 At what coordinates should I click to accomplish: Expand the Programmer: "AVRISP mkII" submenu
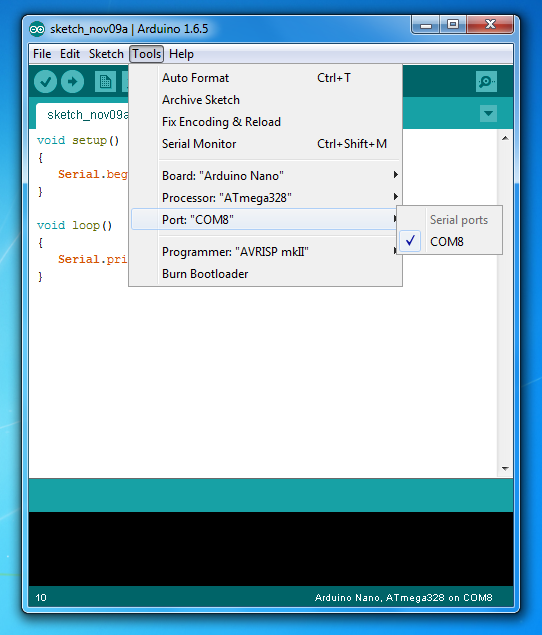265,252
